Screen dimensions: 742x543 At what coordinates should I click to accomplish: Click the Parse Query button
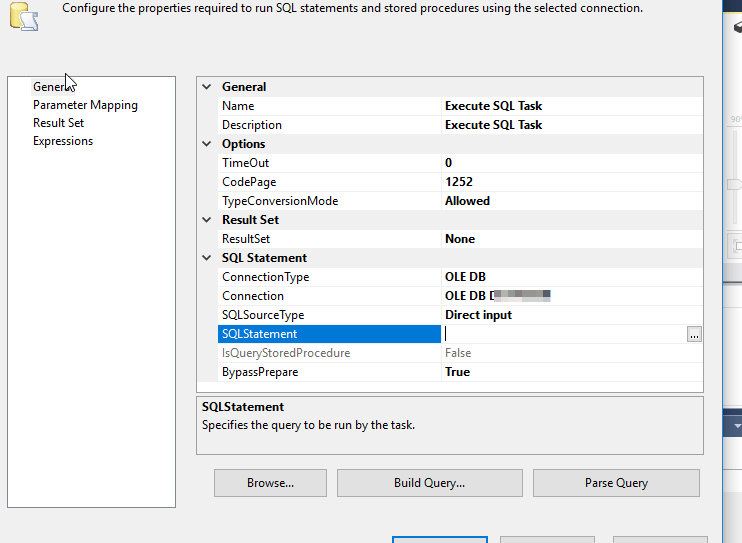click(616, 483)
